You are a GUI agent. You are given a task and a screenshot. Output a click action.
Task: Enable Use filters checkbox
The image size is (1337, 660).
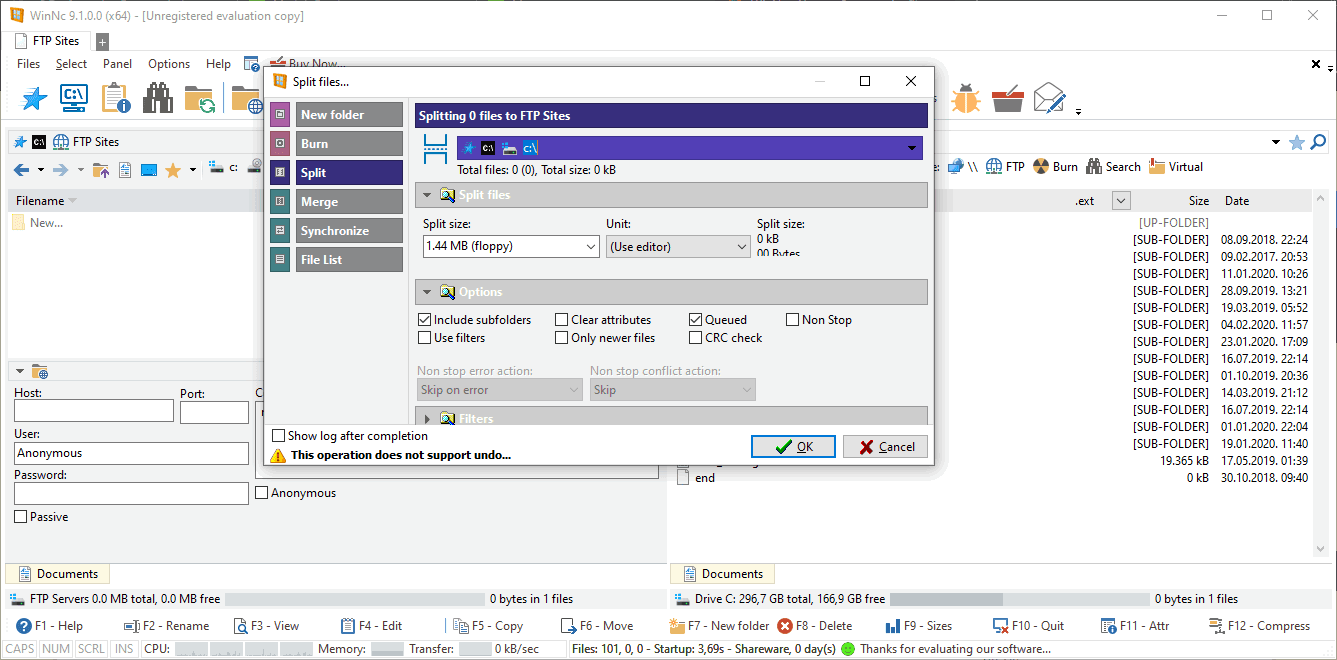point(425,338)
